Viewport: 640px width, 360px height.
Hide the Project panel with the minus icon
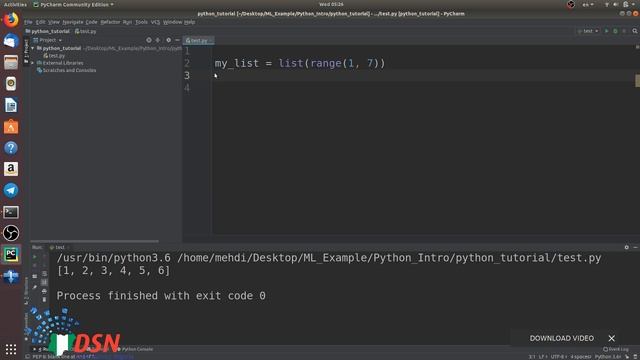point(178,40)
